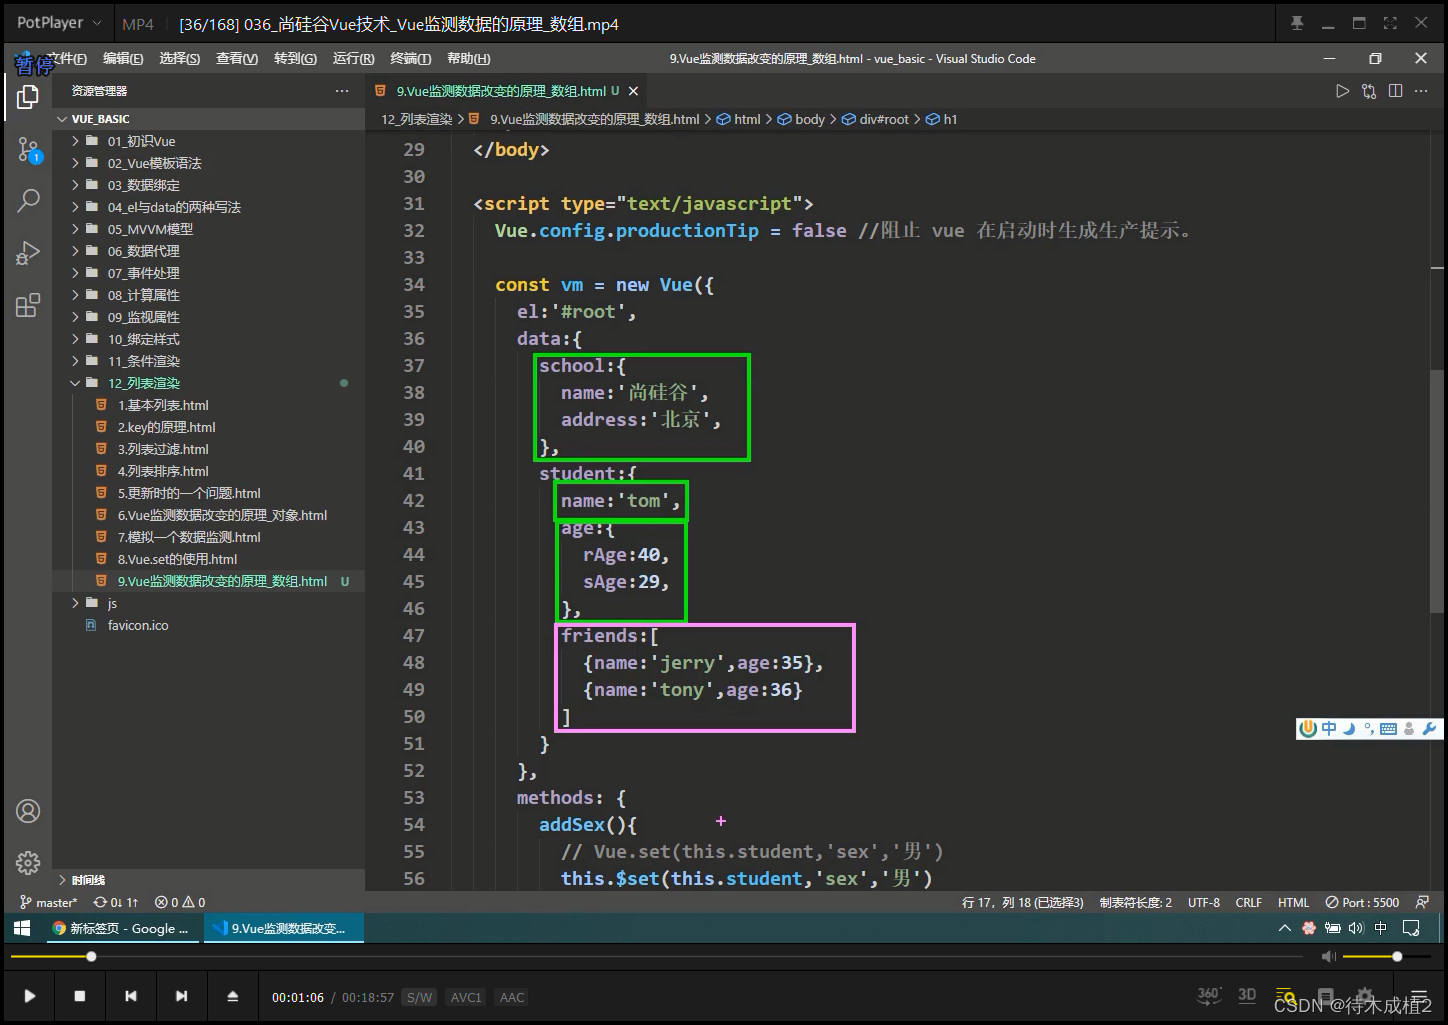Image resolution: width=1448 pixels, height=1025 pixels.
Task: Pin PotPlayer window always on top
Action: (x=1297, y=23)
